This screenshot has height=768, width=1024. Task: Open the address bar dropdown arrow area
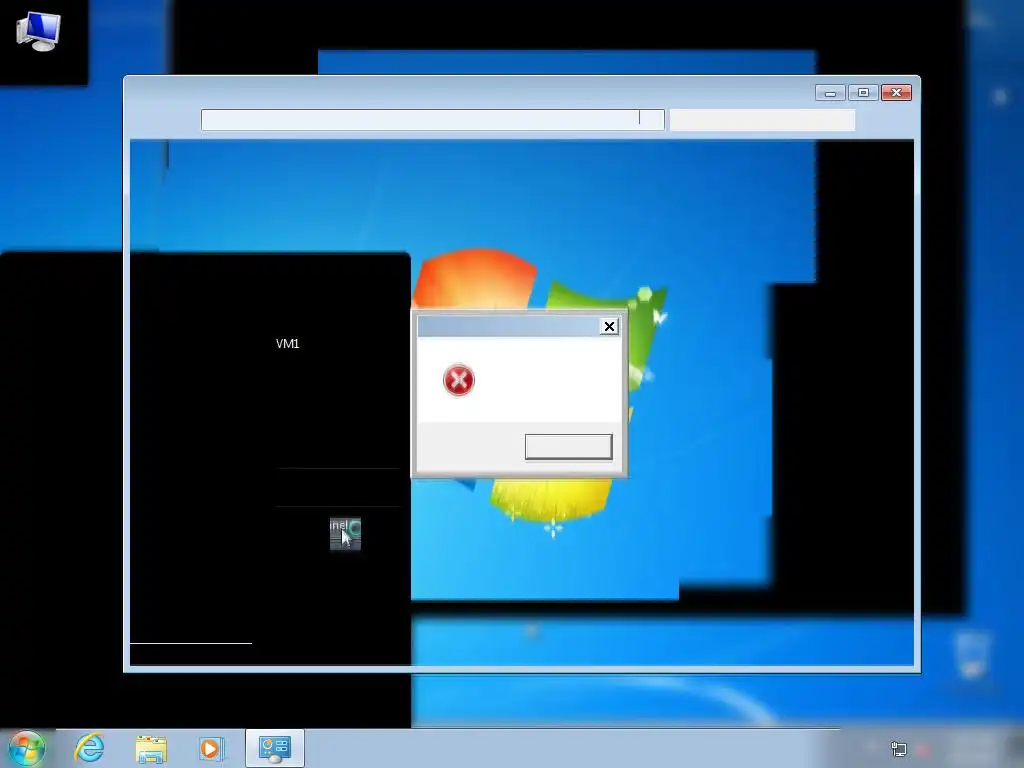coord(652,120)
